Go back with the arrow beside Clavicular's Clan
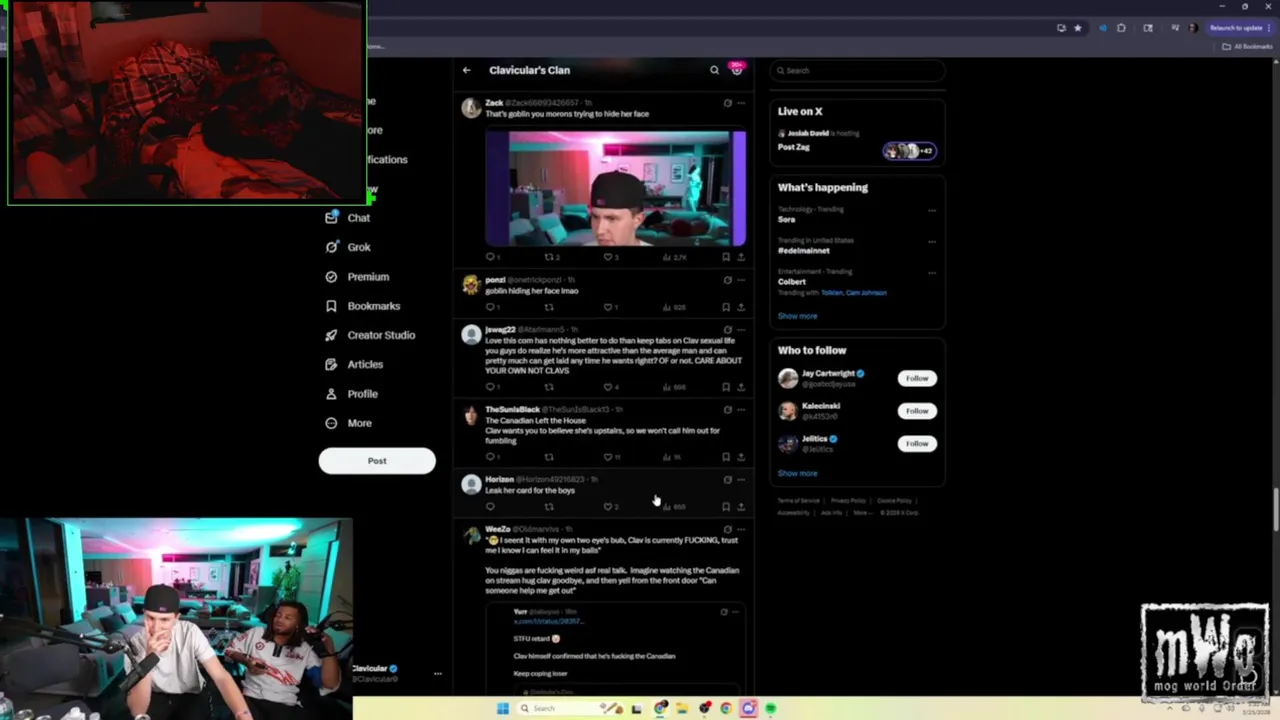1280x720 pixels. pos(466,70)
